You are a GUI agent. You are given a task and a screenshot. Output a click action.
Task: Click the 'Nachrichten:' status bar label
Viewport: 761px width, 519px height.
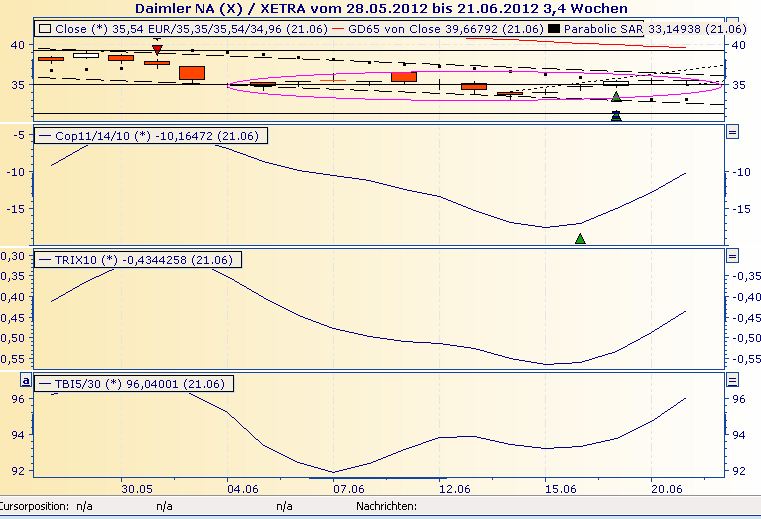[386, 506]
